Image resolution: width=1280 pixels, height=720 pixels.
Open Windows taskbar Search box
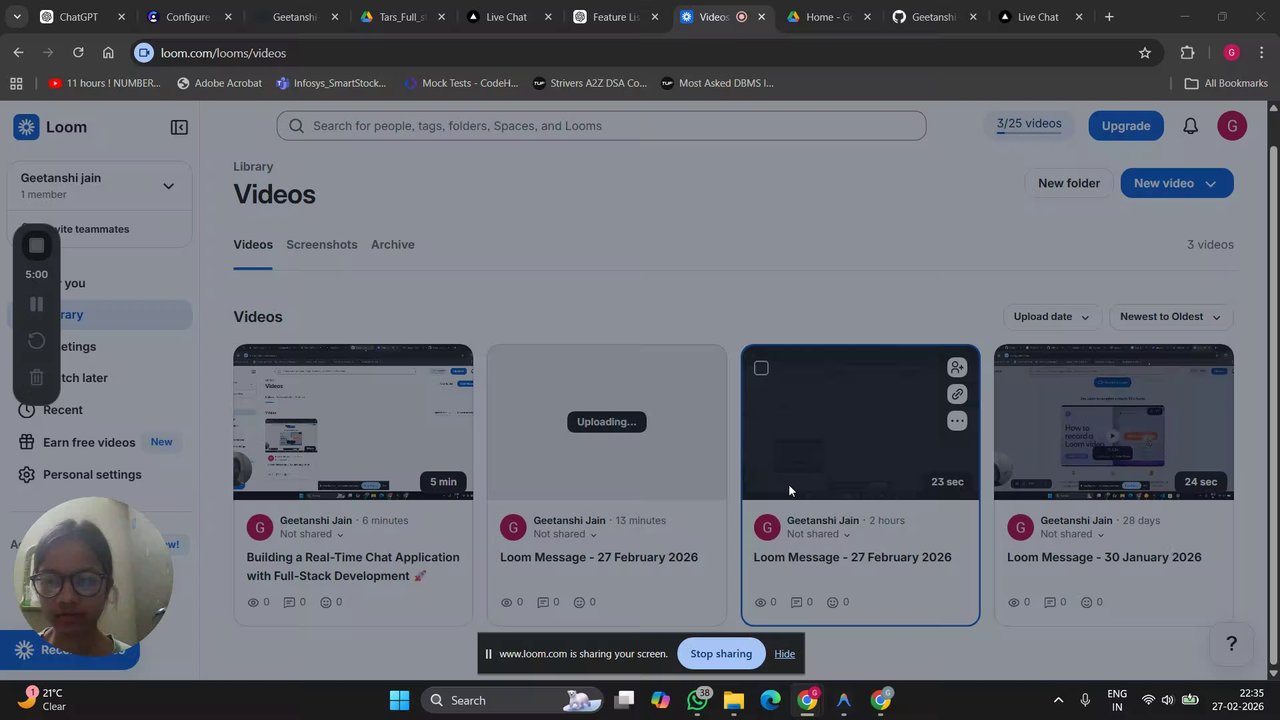(x=510, y=700)
